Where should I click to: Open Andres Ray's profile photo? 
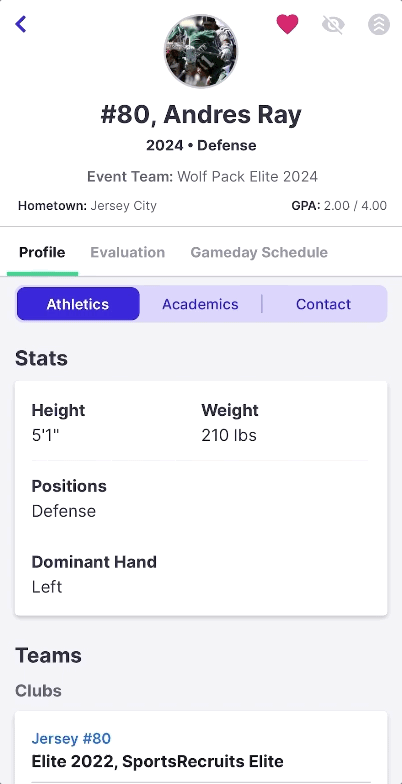(x=201, y=51)
